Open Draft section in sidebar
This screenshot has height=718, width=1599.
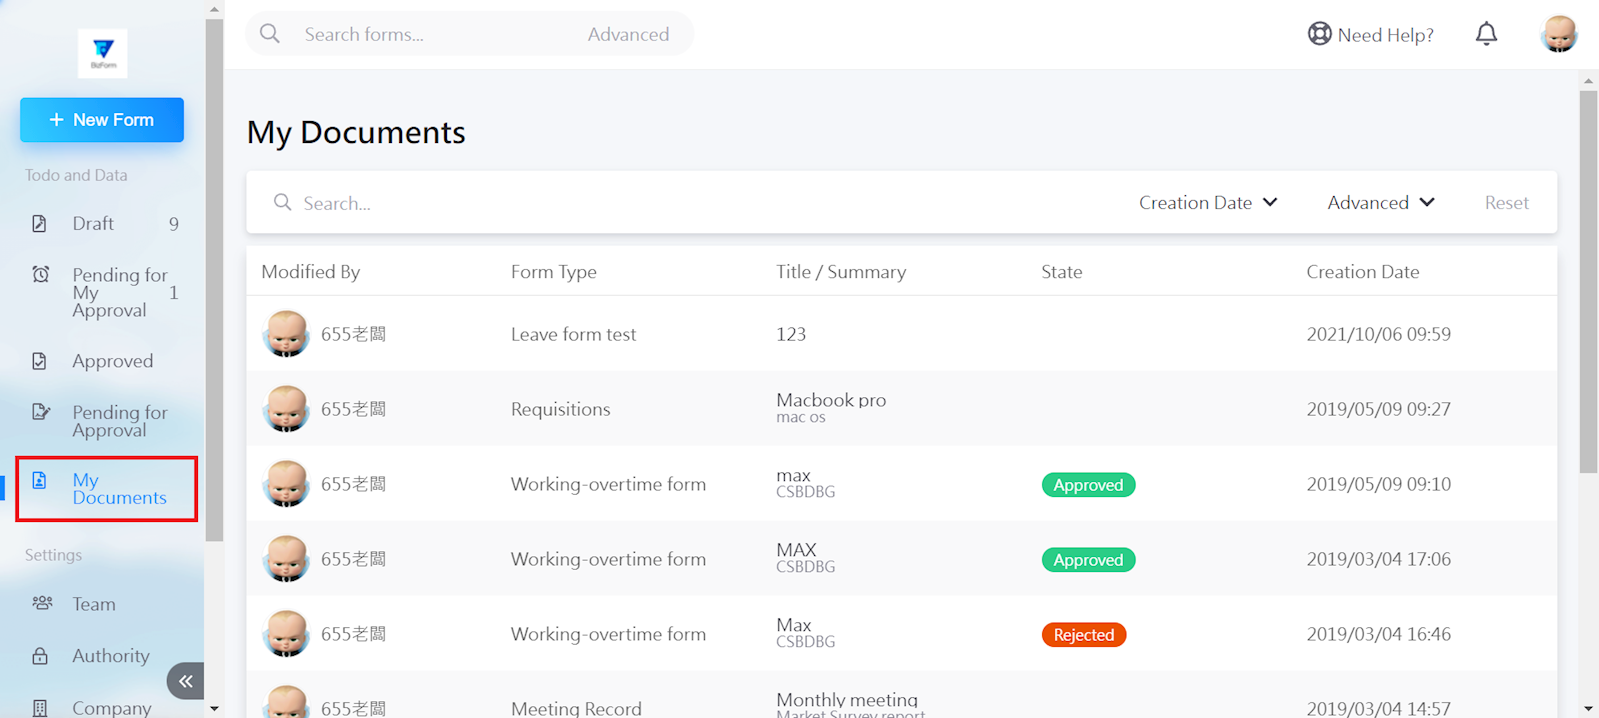click(93, 224)
